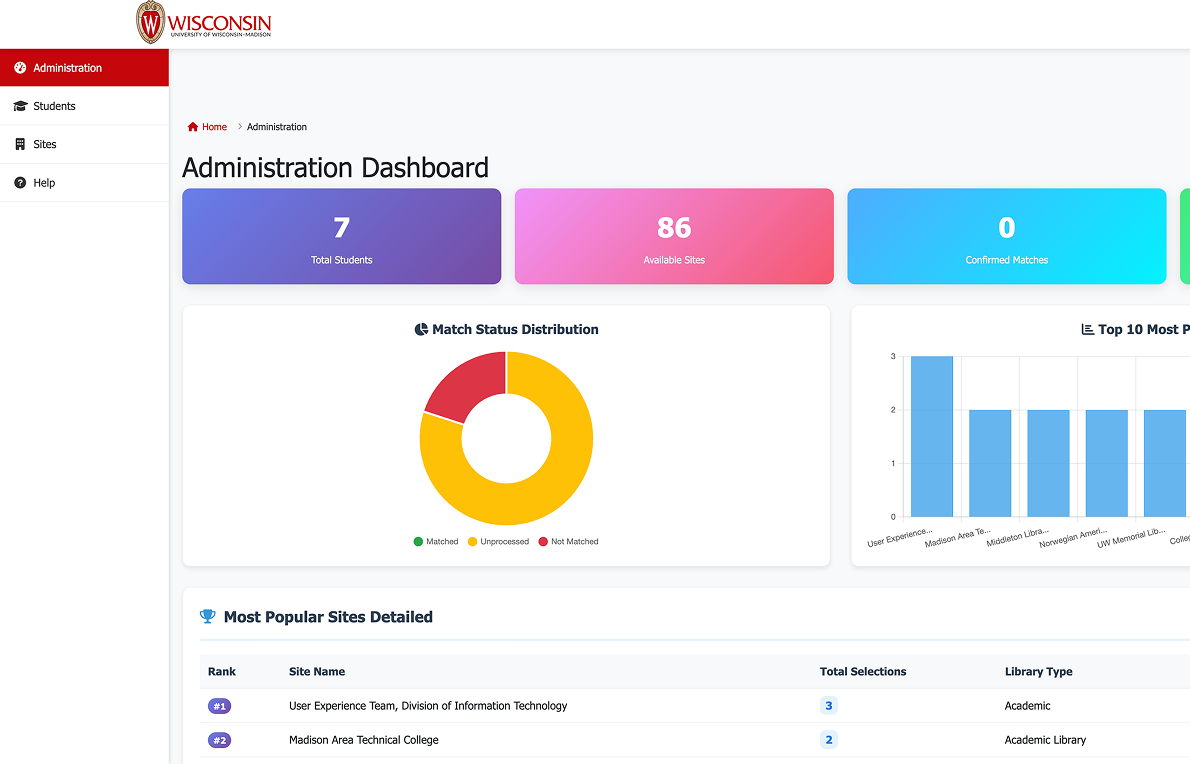The height and width of the screenshot is (764, 1190).
Task: Click the Administration breadcrumb text
Action: click(277, 127)
